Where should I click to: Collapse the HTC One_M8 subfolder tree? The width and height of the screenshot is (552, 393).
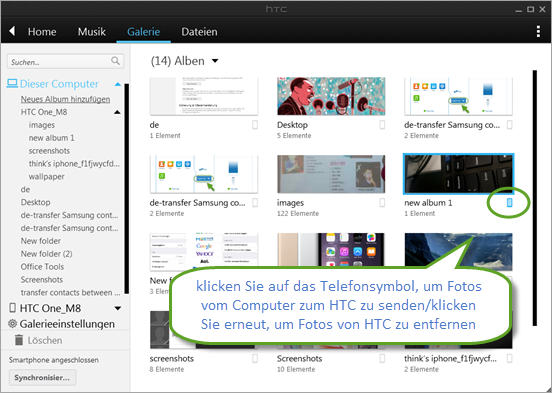click(x=117, y=112)
